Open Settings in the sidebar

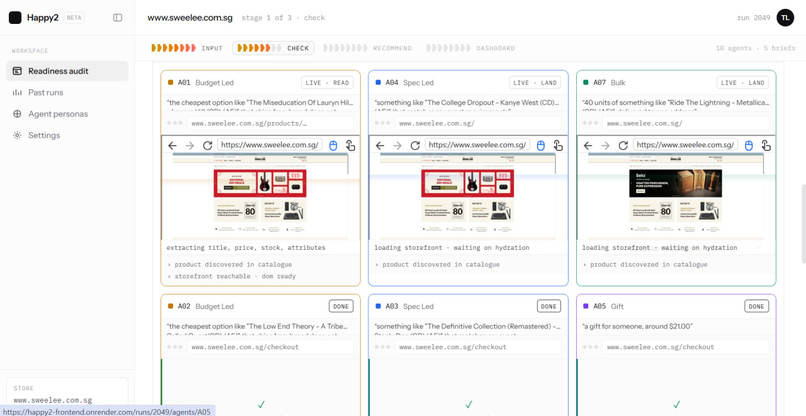tap(67, 135)
